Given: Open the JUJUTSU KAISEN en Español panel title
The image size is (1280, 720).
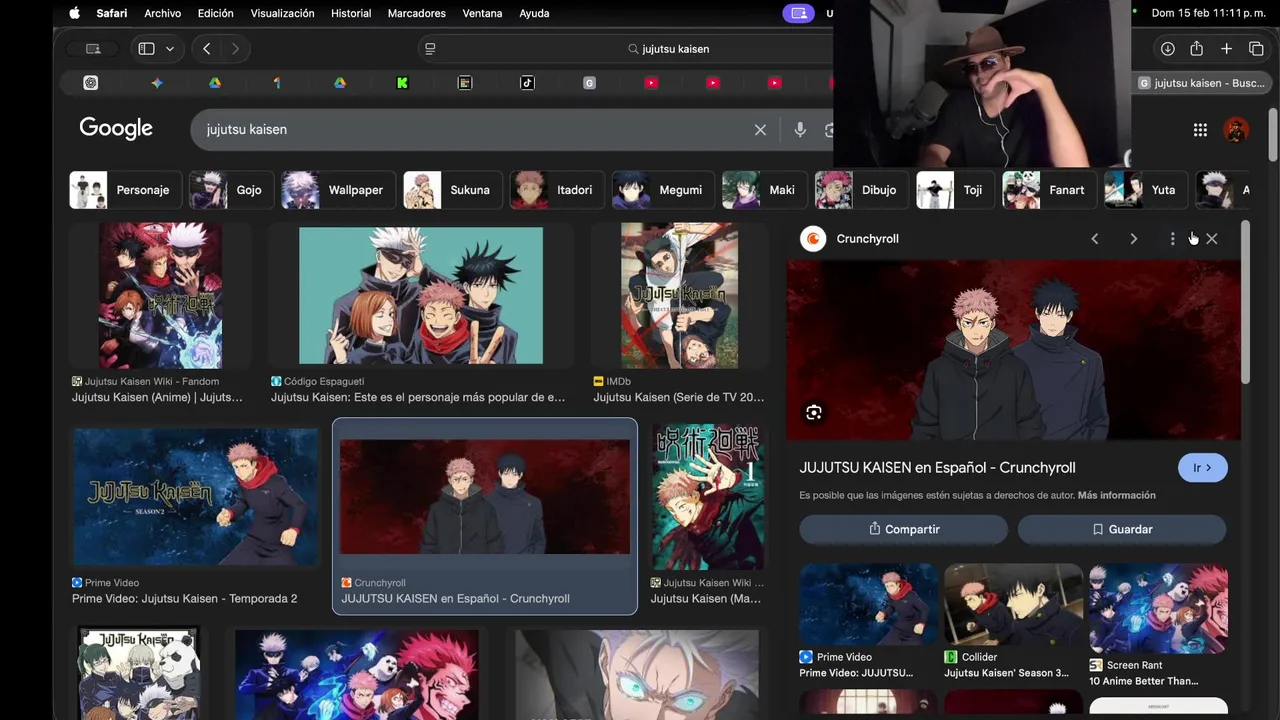Looking at the screenshot, I should 937,468.
